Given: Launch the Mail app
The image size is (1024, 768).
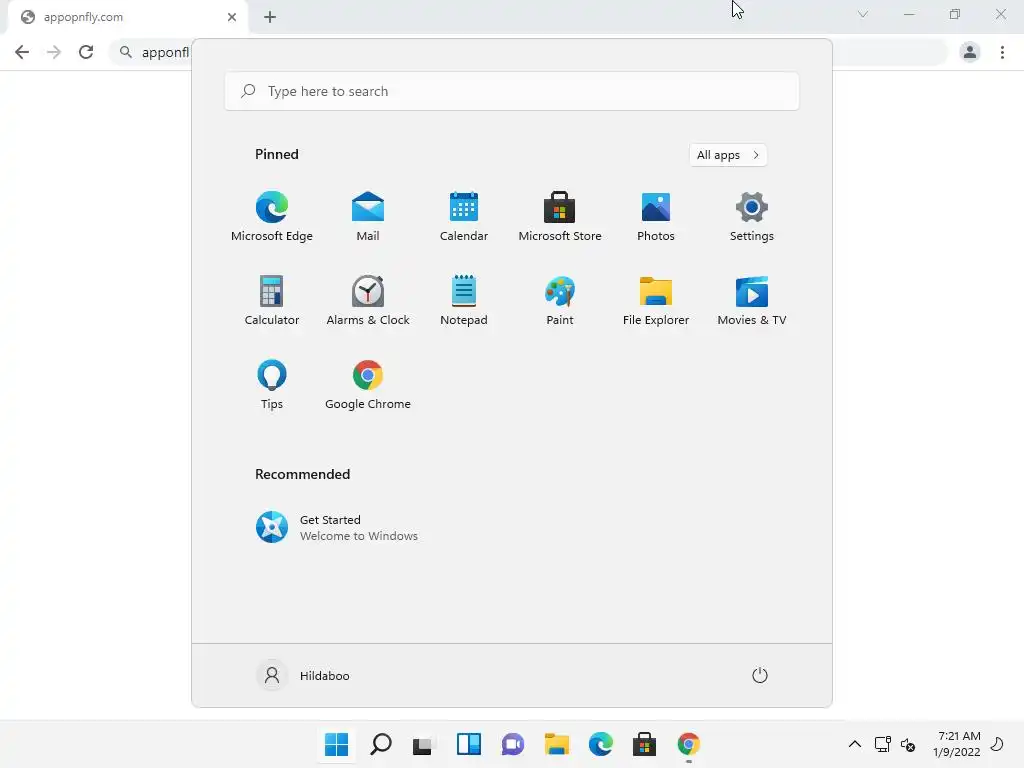Looking at the screenshot, I should click(368, 217).
